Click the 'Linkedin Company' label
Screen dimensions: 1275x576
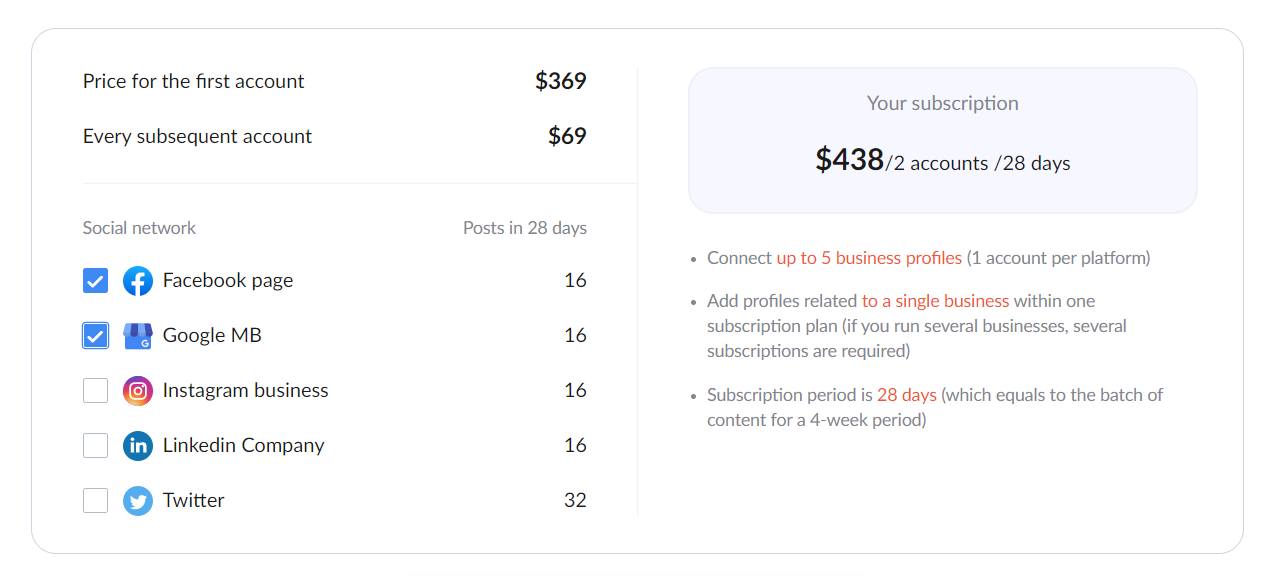tap(244, 446)
